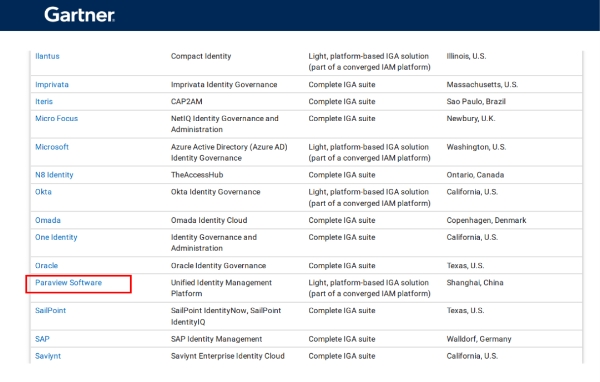Open the Okta vendor link
Viewport: 600px width, 382px height.
click(x=43, y=192)
